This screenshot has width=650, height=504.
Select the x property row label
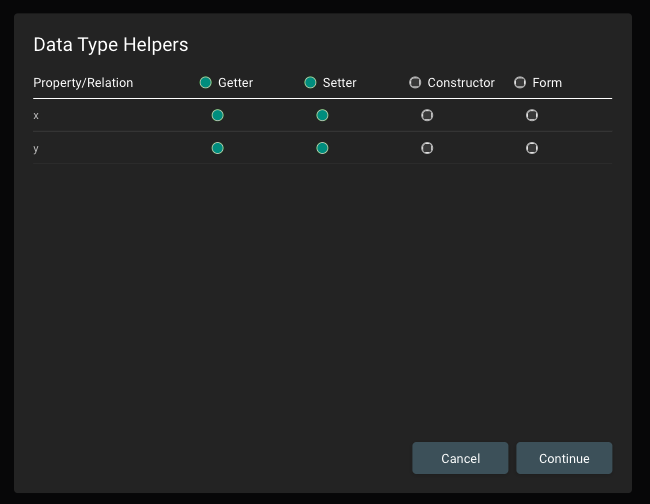pyautogui.click(x=36, y=116)
